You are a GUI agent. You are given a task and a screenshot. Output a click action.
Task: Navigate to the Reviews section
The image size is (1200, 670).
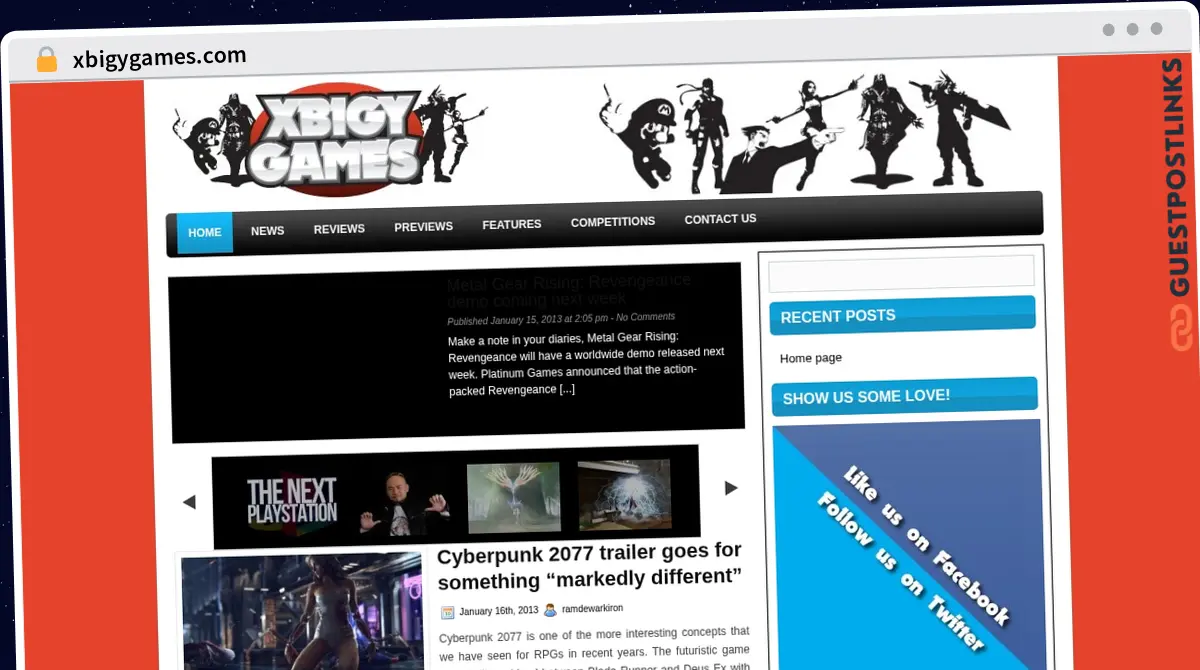point(339,229)
